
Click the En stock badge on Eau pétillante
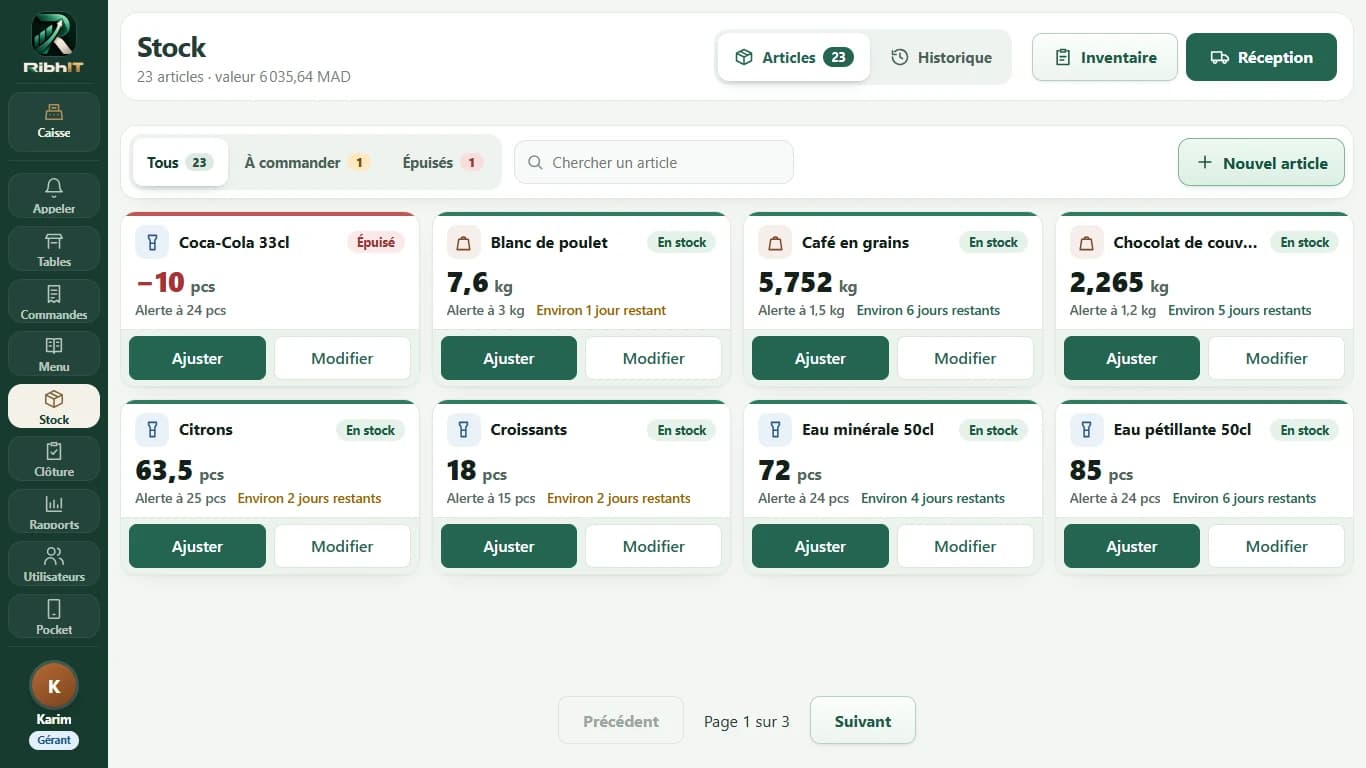[x=1305, y=430]
